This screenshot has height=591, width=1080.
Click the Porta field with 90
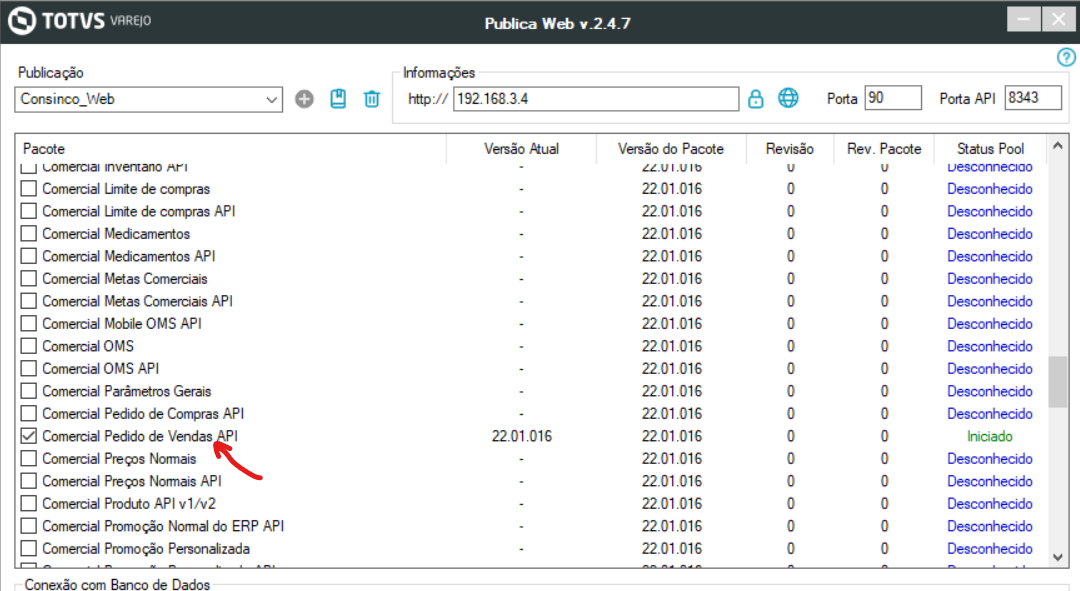pyautogui.click(x=893, y=98)
